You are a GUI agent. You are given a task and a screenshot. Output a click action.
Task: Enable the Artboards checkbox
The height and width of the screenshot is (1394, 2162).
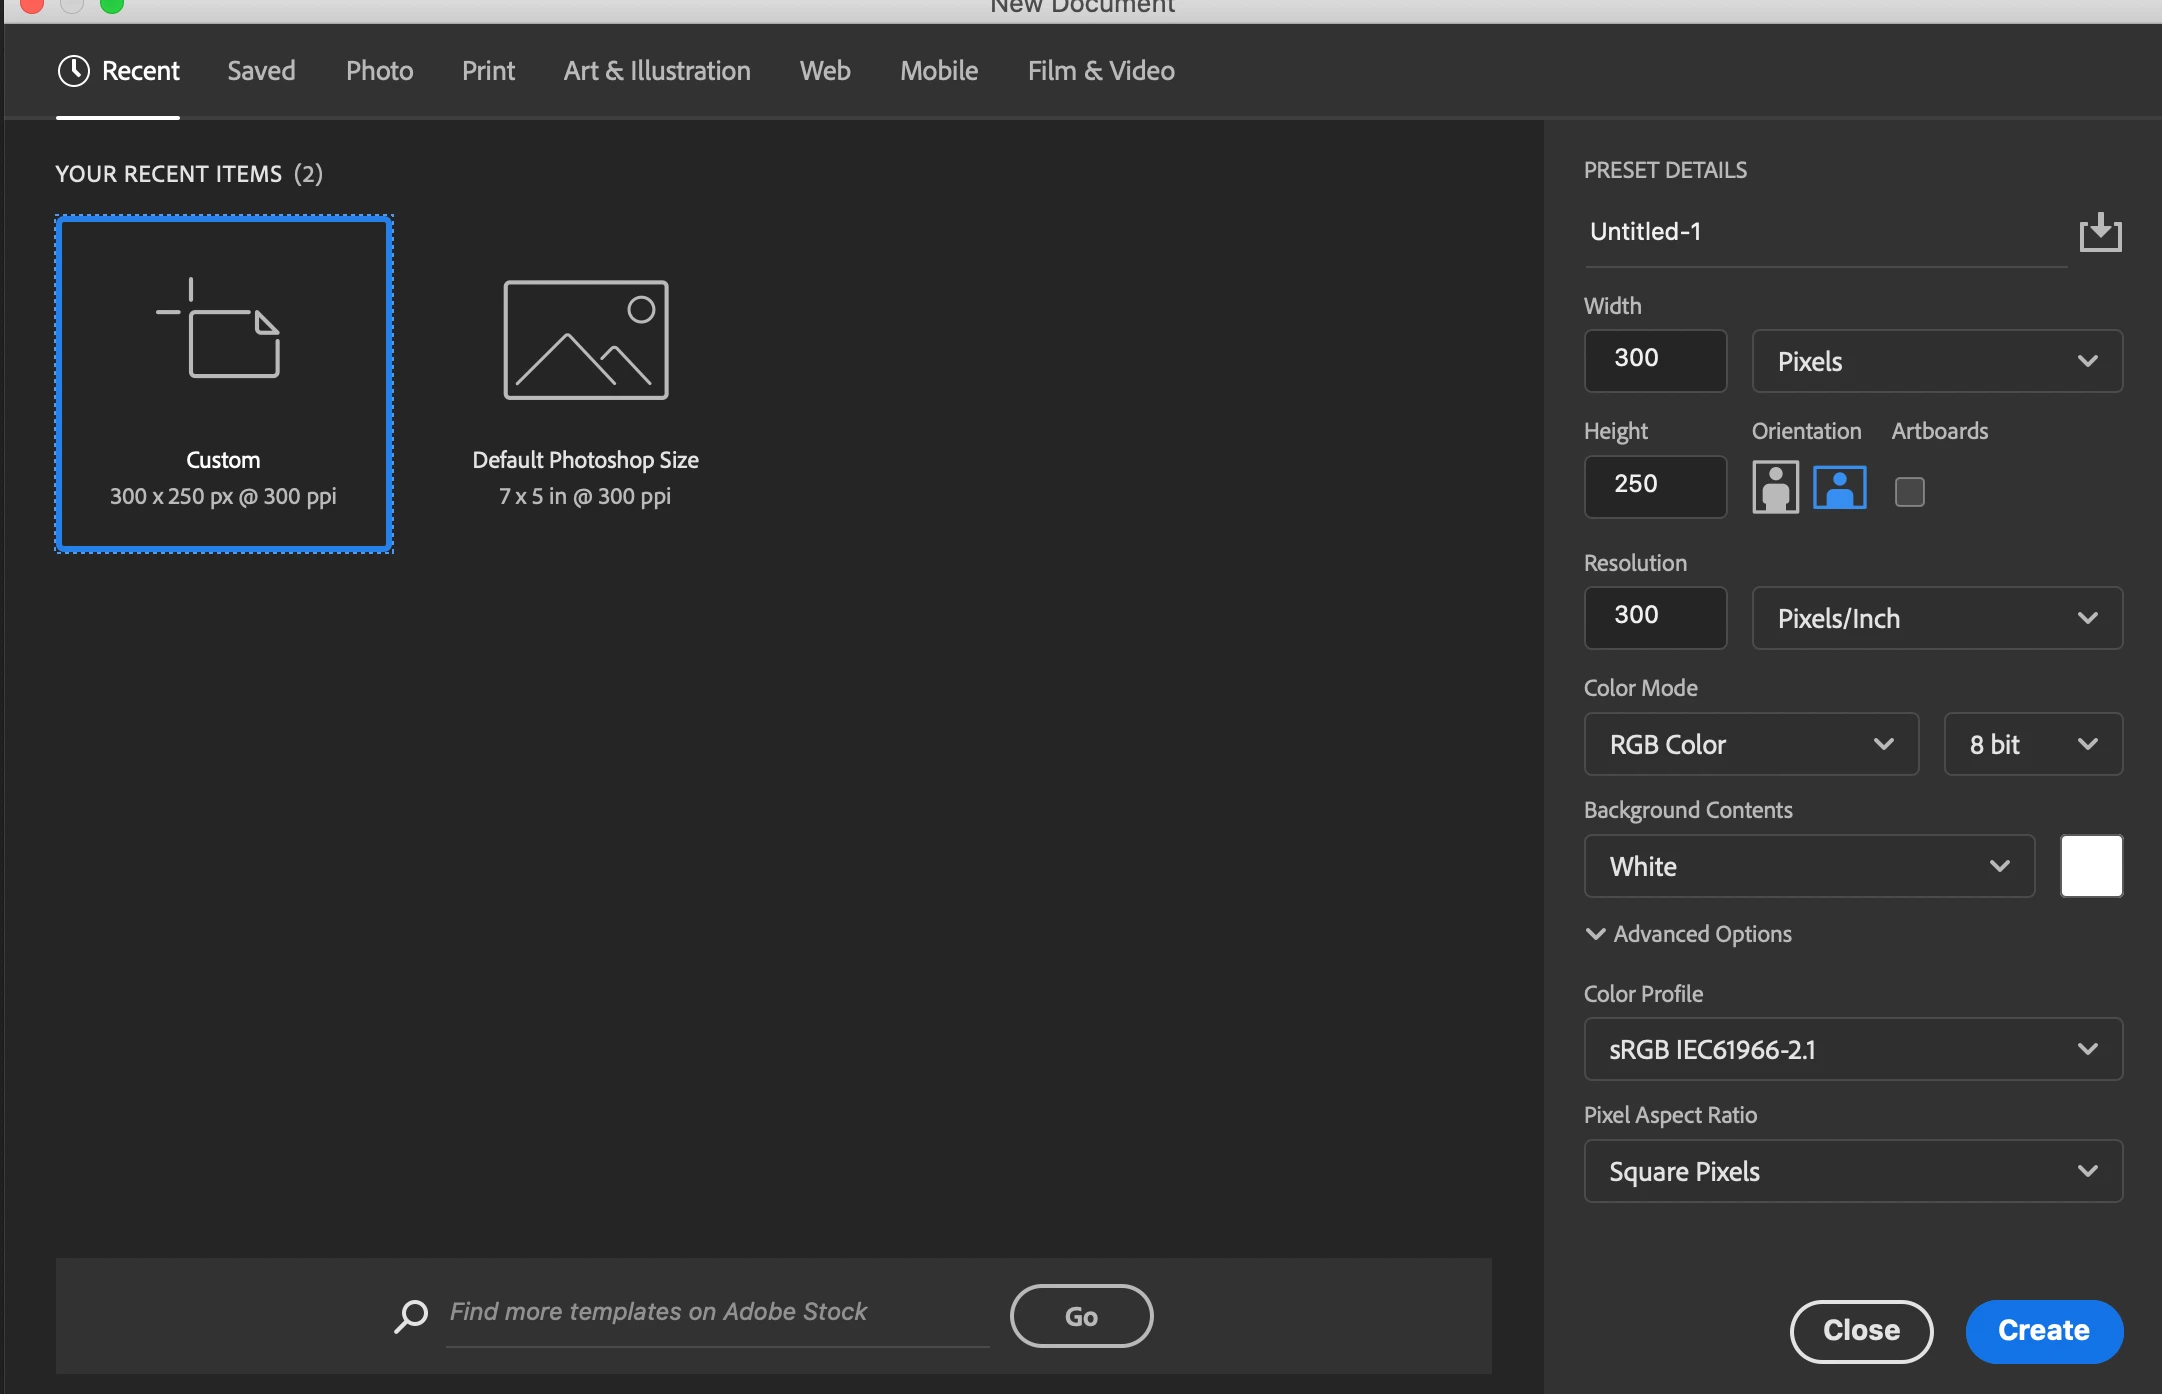click(1909, 491)
